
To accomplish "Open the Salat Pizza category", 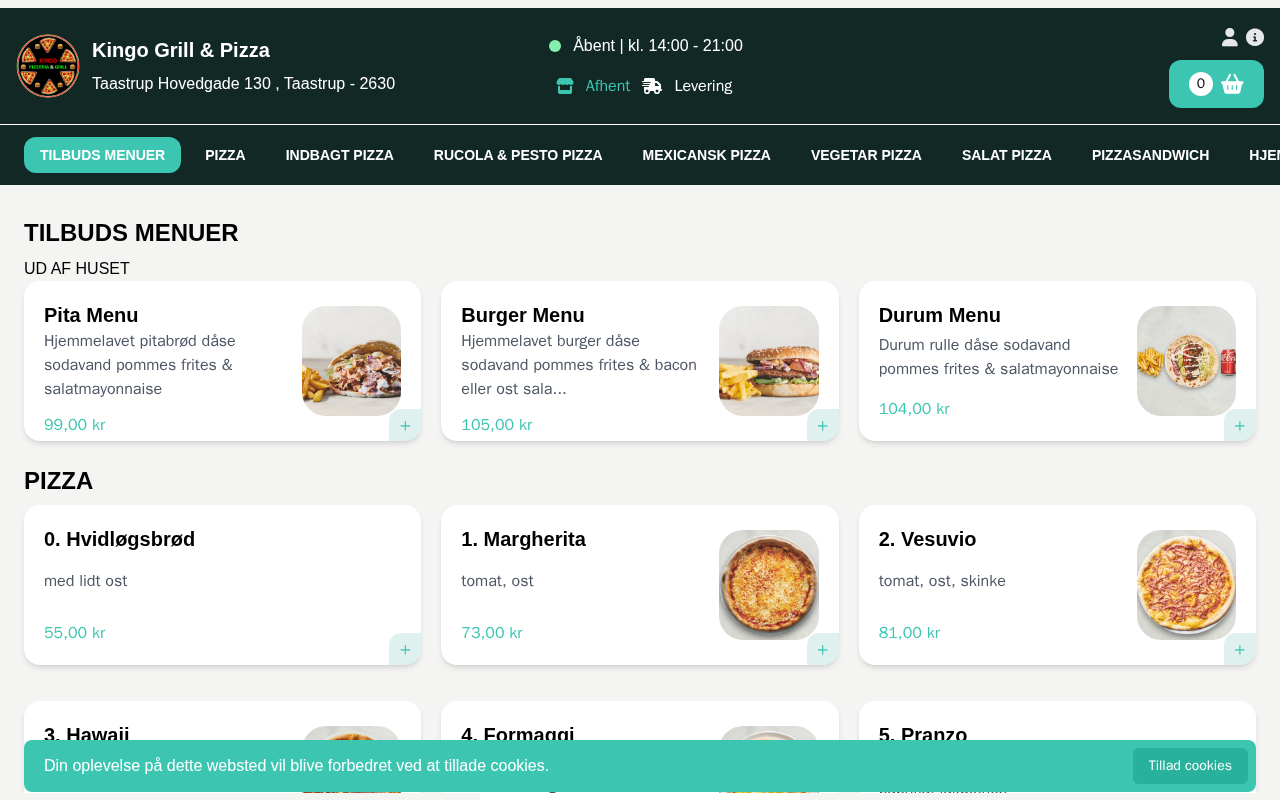I will 1007,155.
